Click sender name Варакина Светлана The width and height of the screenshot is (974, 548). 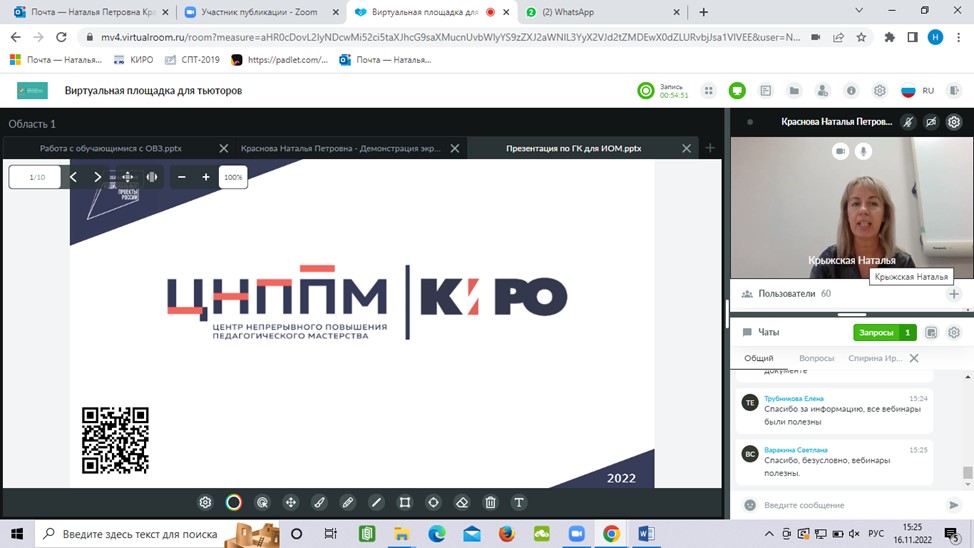tap(796, 450)
